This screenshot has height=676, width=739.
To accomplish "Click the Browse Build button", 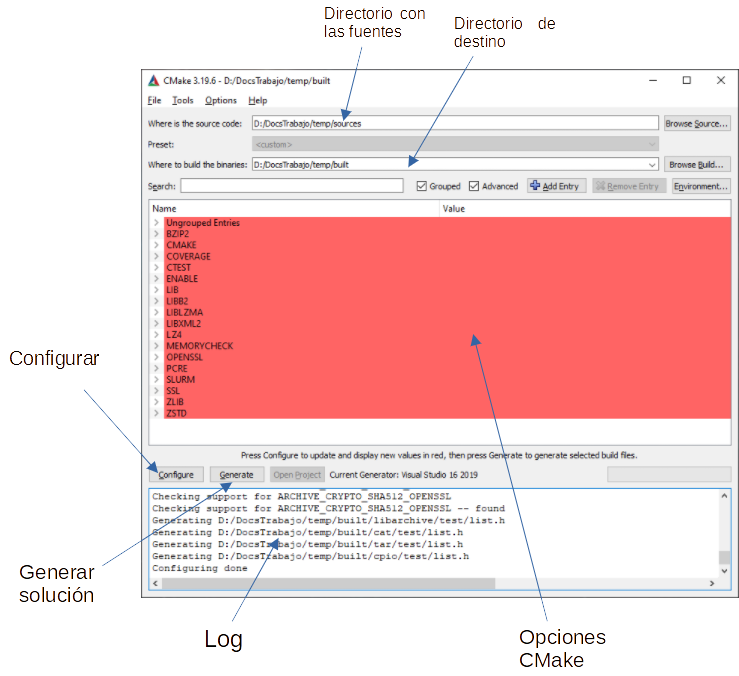I will click(x=697, y=165).
